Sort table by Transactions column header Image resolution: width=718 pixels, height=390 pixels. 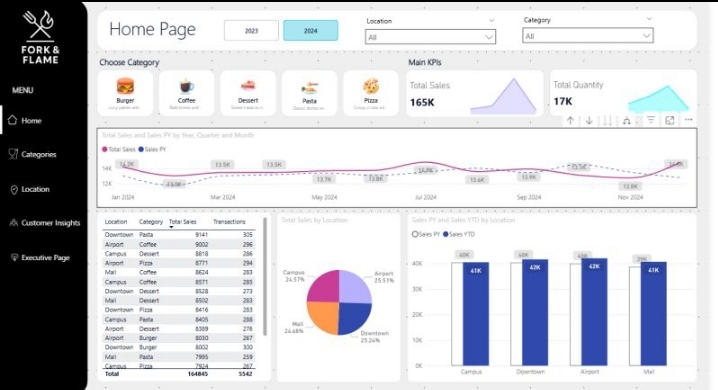(229, 222)
